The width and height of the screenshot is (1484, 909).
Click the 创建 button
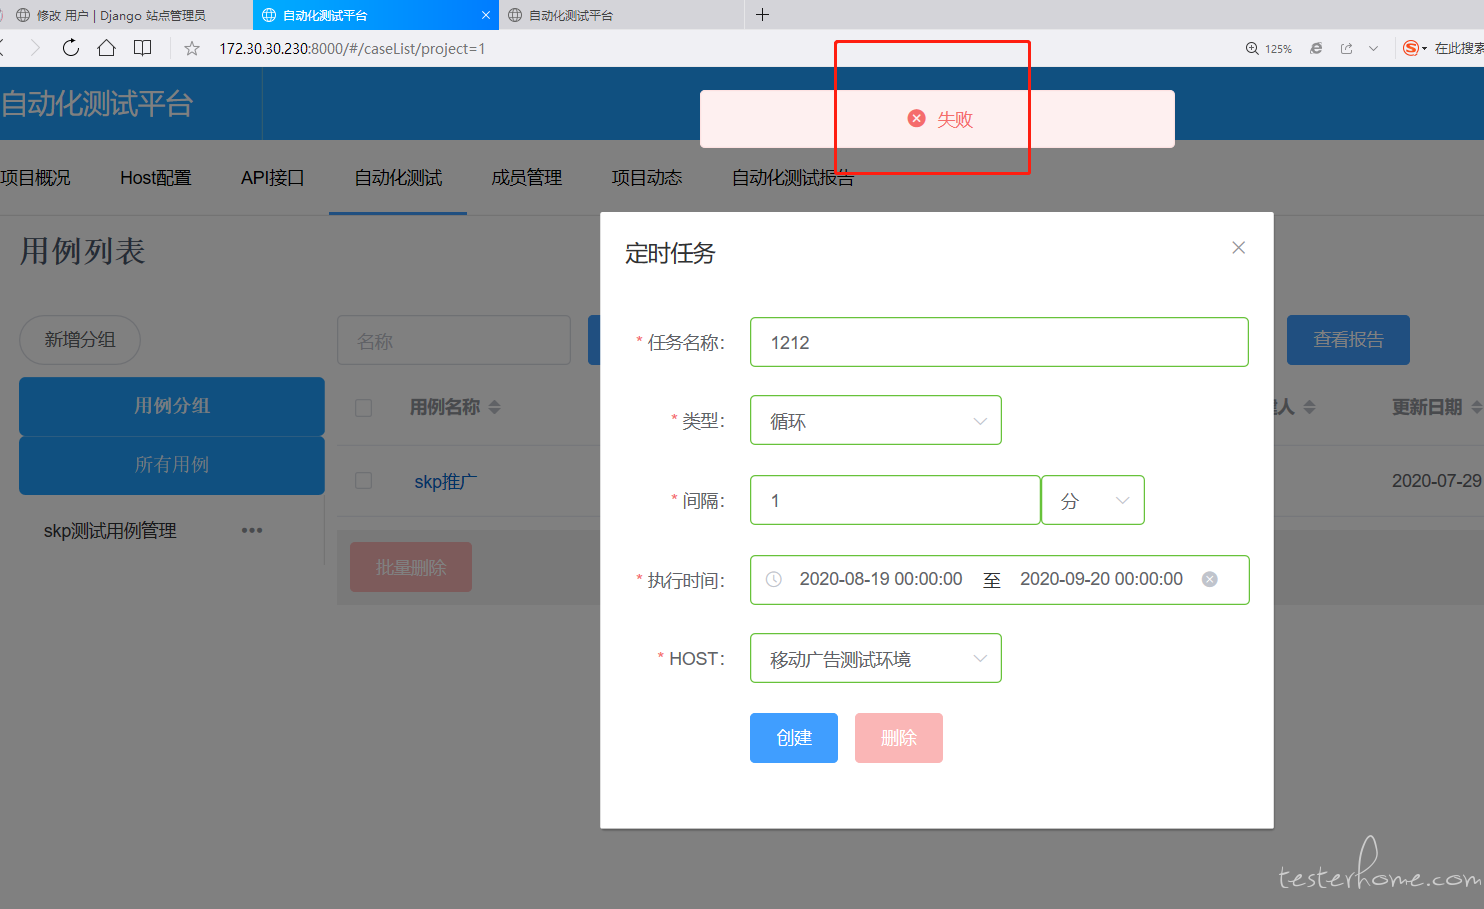794,738
